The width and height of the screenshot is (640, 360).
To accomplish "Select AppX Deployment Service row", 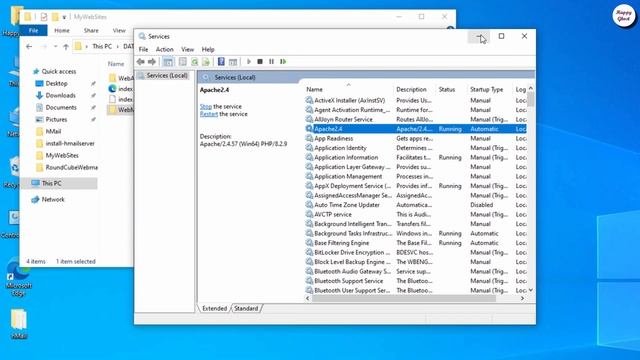I will (416, 186).
